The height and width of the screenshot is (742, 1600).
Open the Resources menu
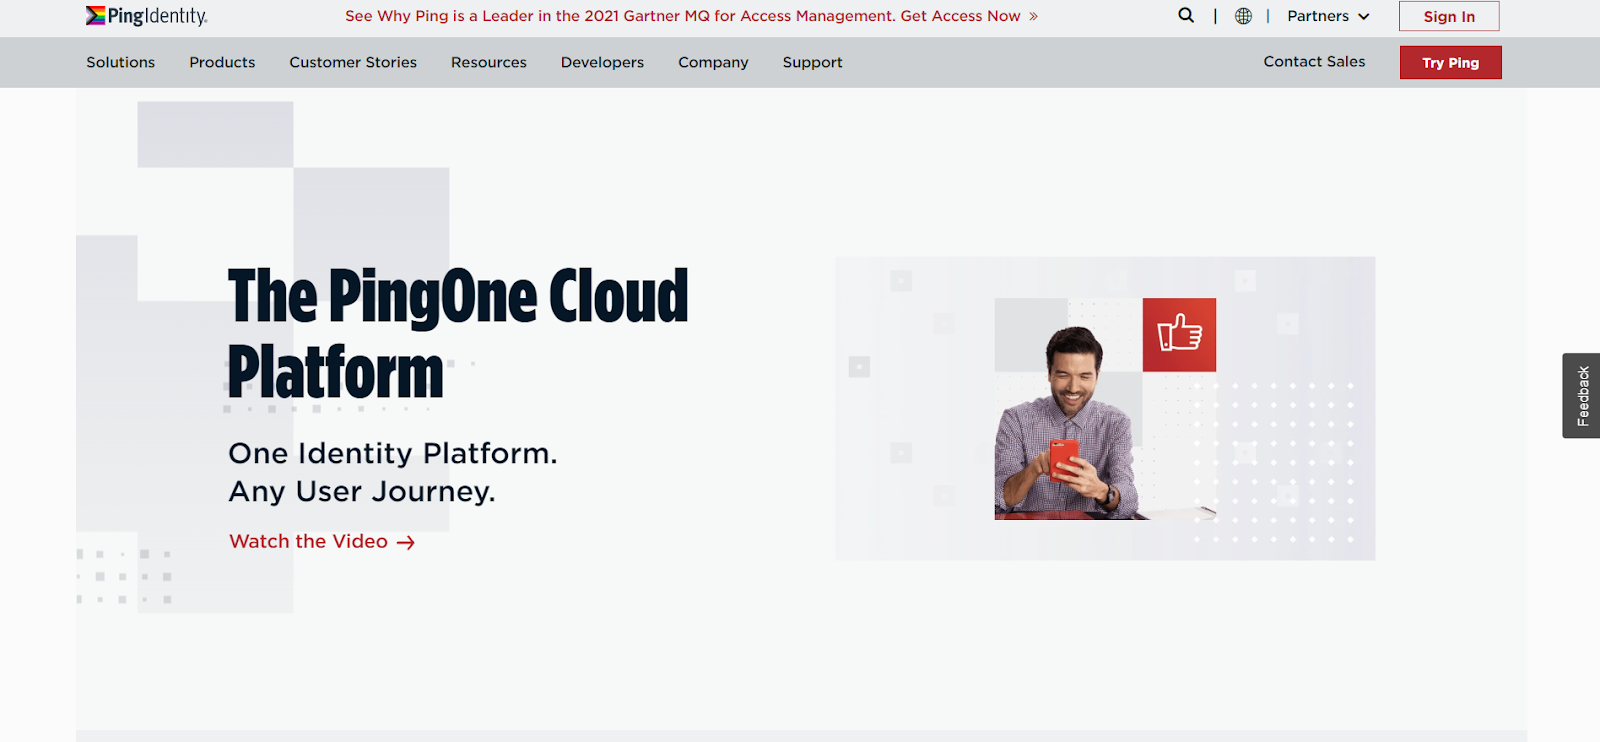point(488,62)
